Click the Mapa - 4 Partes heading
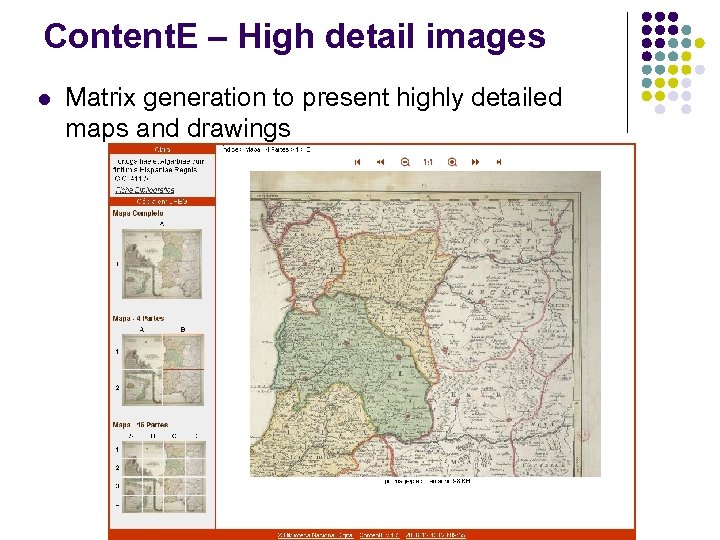This screenshot has width=720, height=540. tap(138, 318)
